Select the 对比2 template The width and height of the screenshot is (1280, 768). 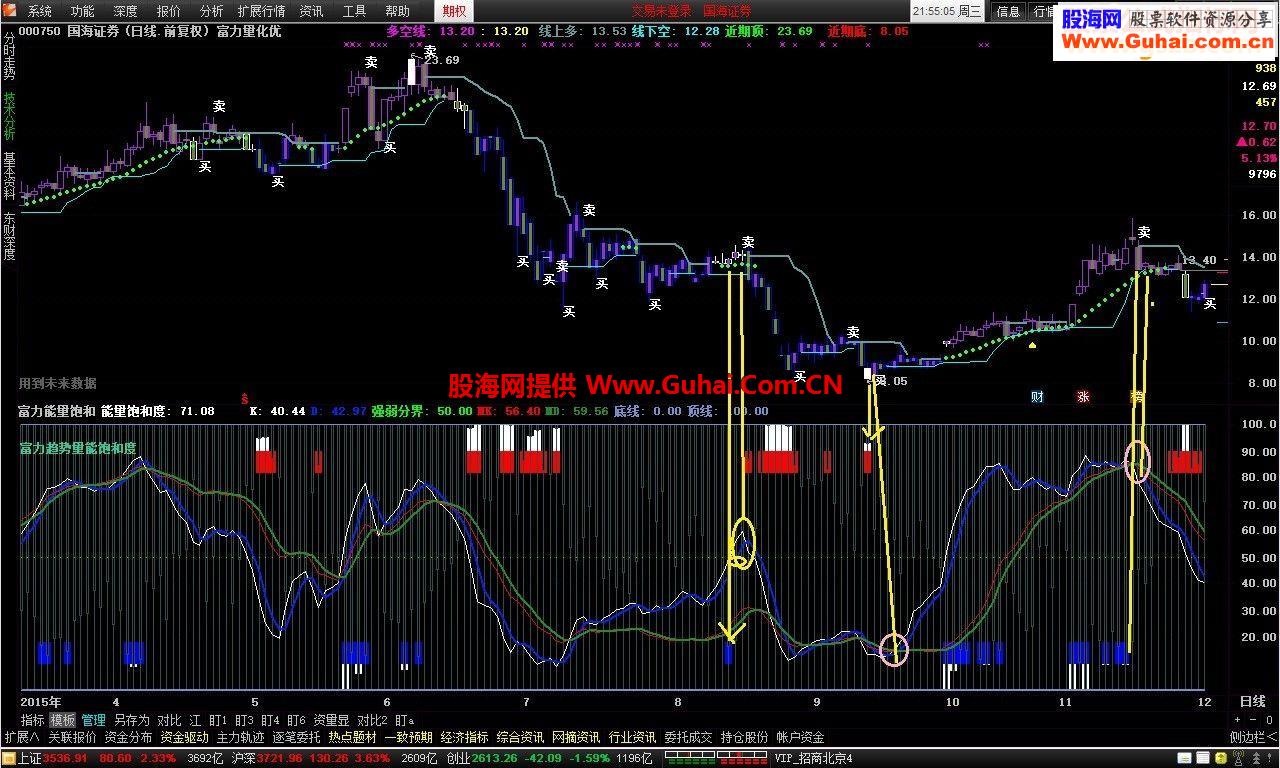372,720
